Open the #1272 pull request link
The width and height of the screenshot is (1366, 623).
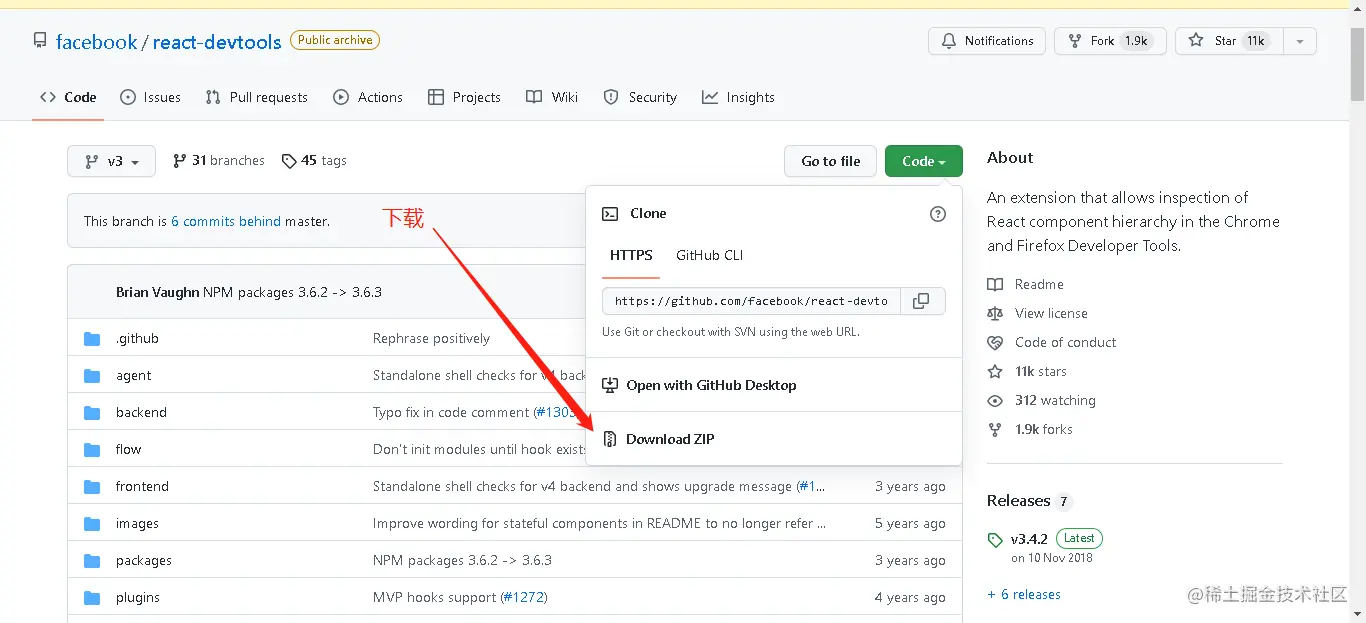pyautogui.click(x=523, y=598)
